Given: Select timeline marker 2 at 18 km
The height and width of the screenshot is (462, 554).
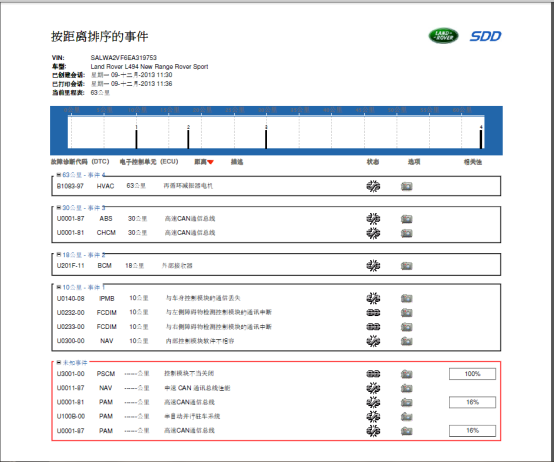Looking at the screenshot, I should point(188,139).
